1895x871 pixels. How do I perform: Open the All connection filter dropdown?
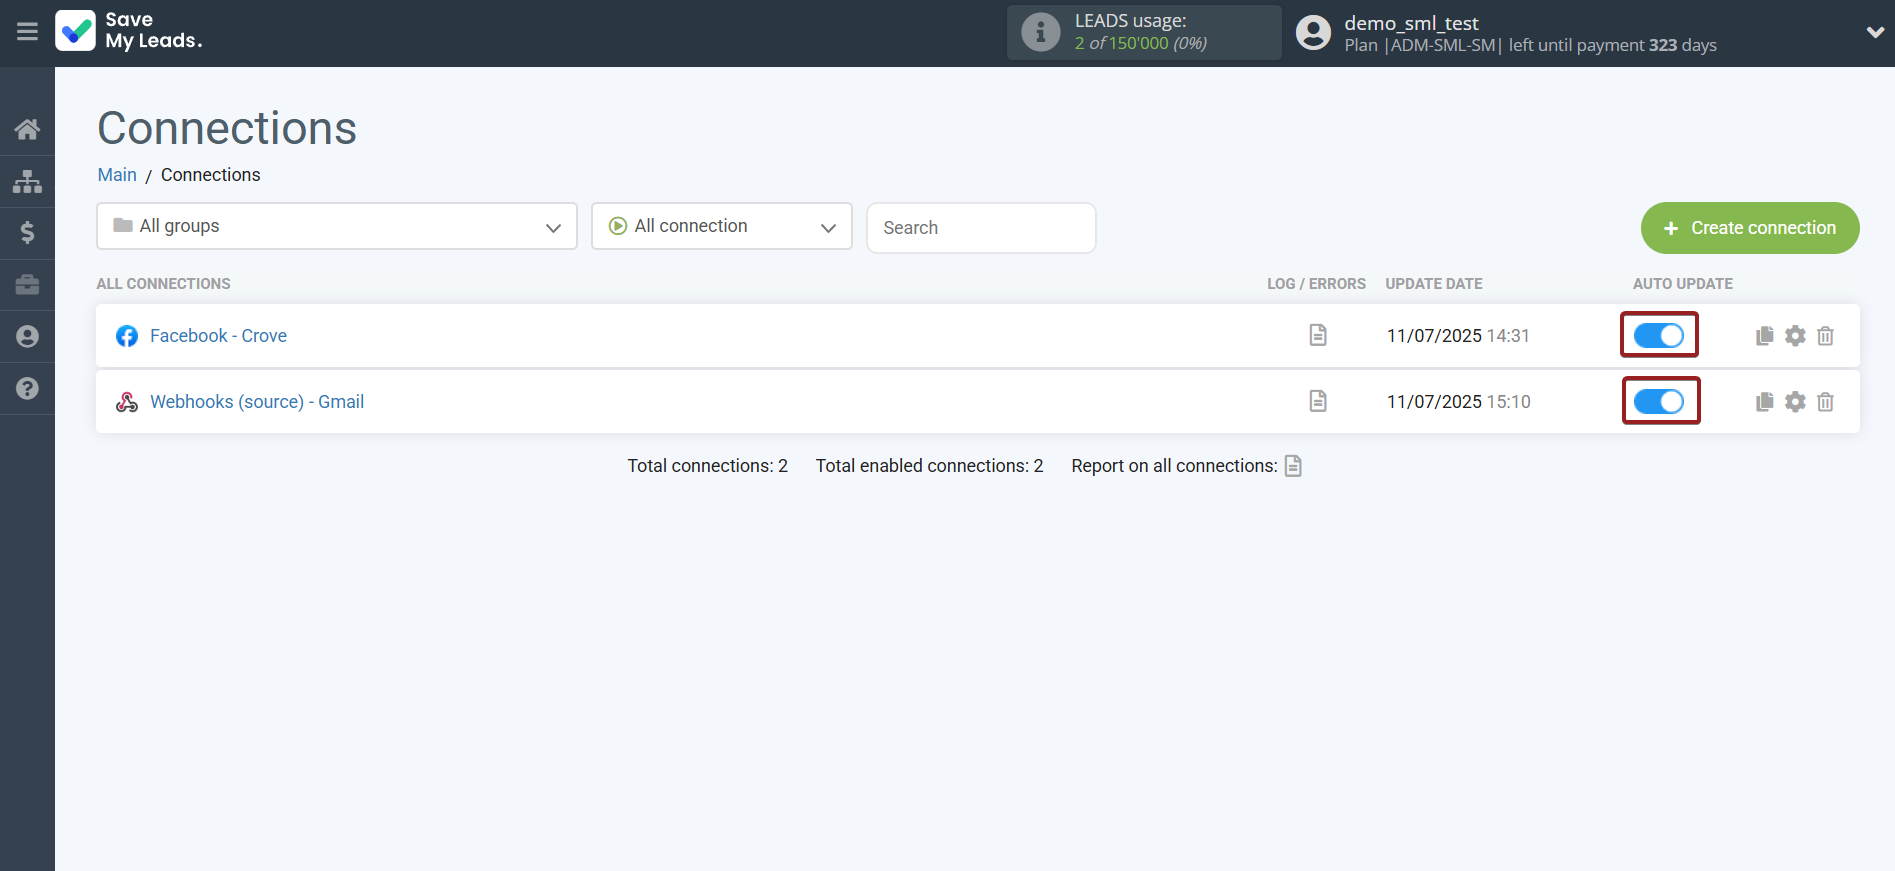point(721,227)
